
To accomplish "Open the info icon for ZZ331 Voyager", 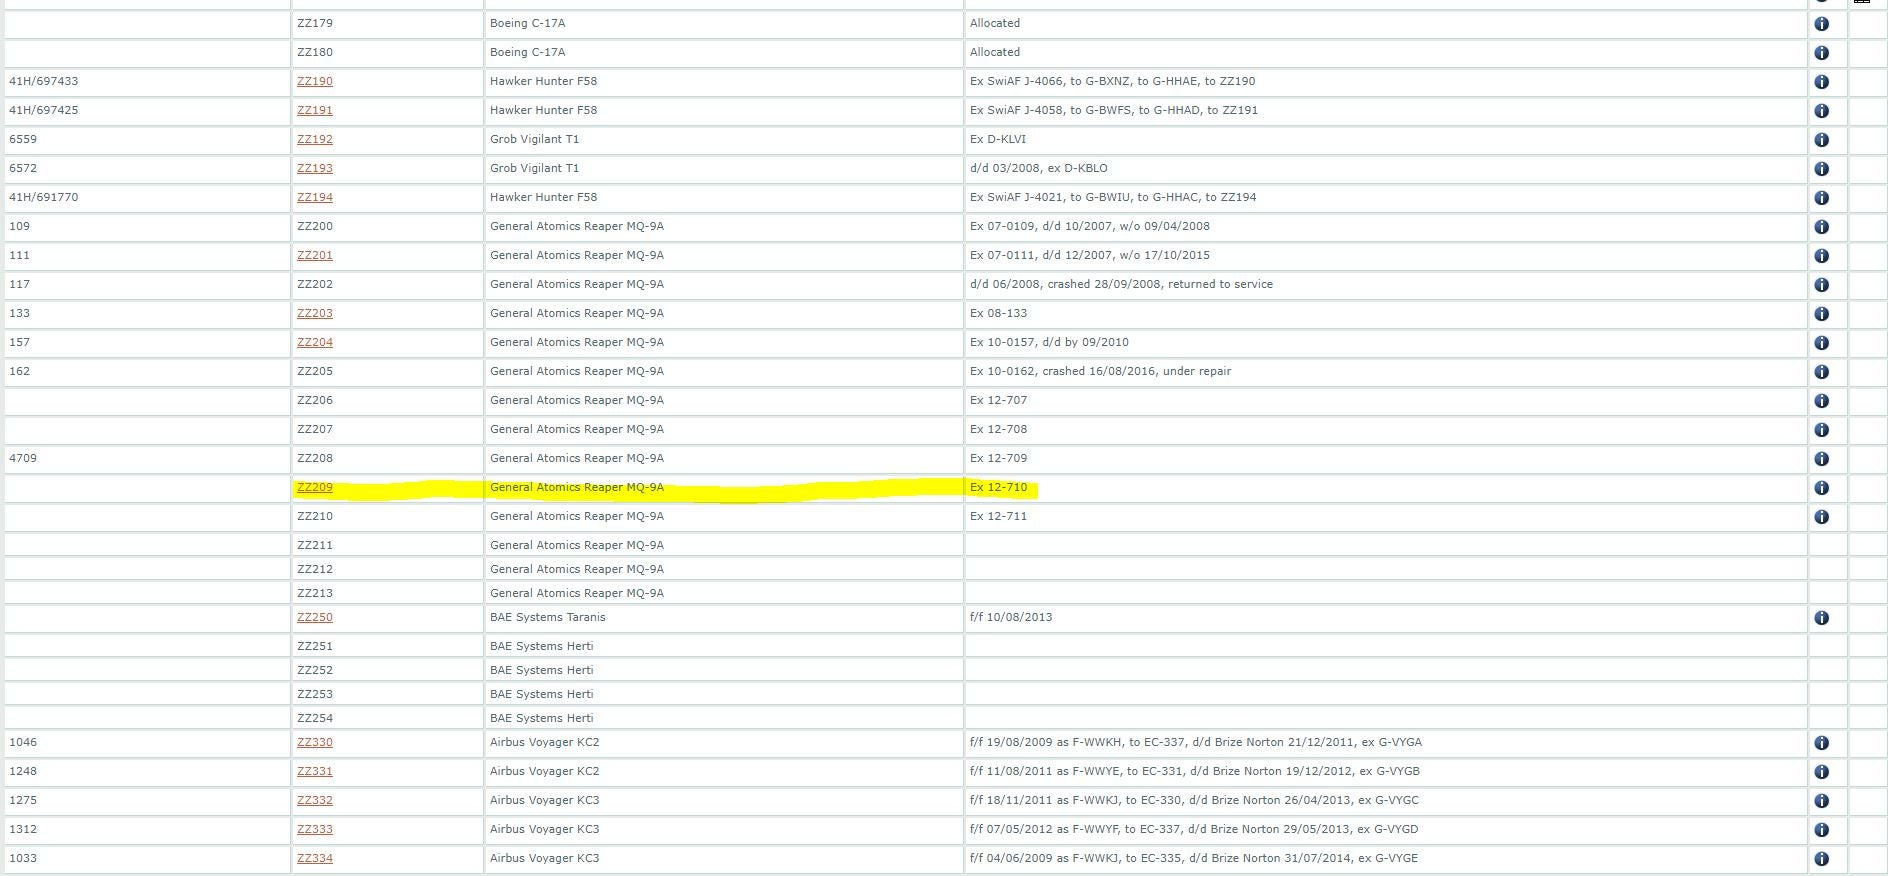I will [1821, 772].
